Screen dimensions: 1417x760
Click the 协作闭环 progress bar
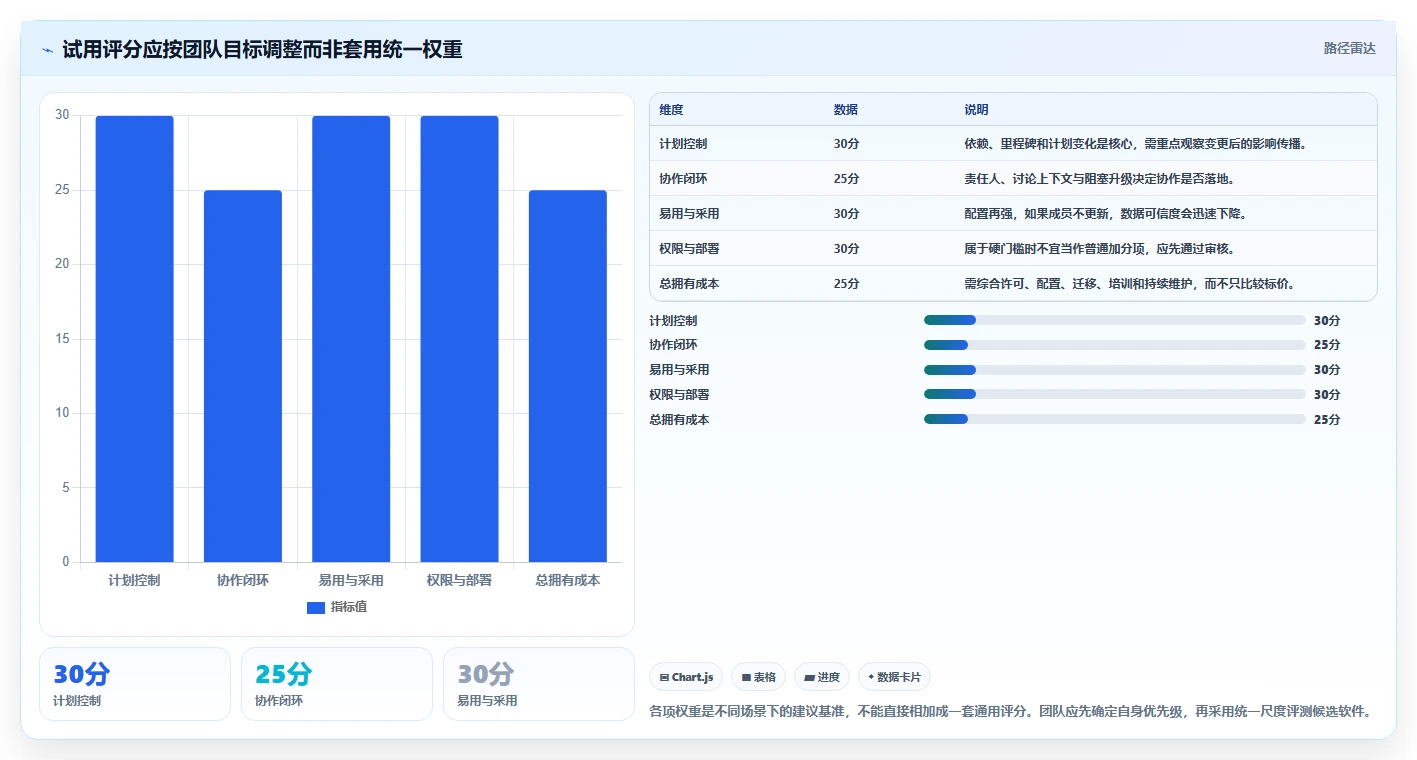[1115, 345]
